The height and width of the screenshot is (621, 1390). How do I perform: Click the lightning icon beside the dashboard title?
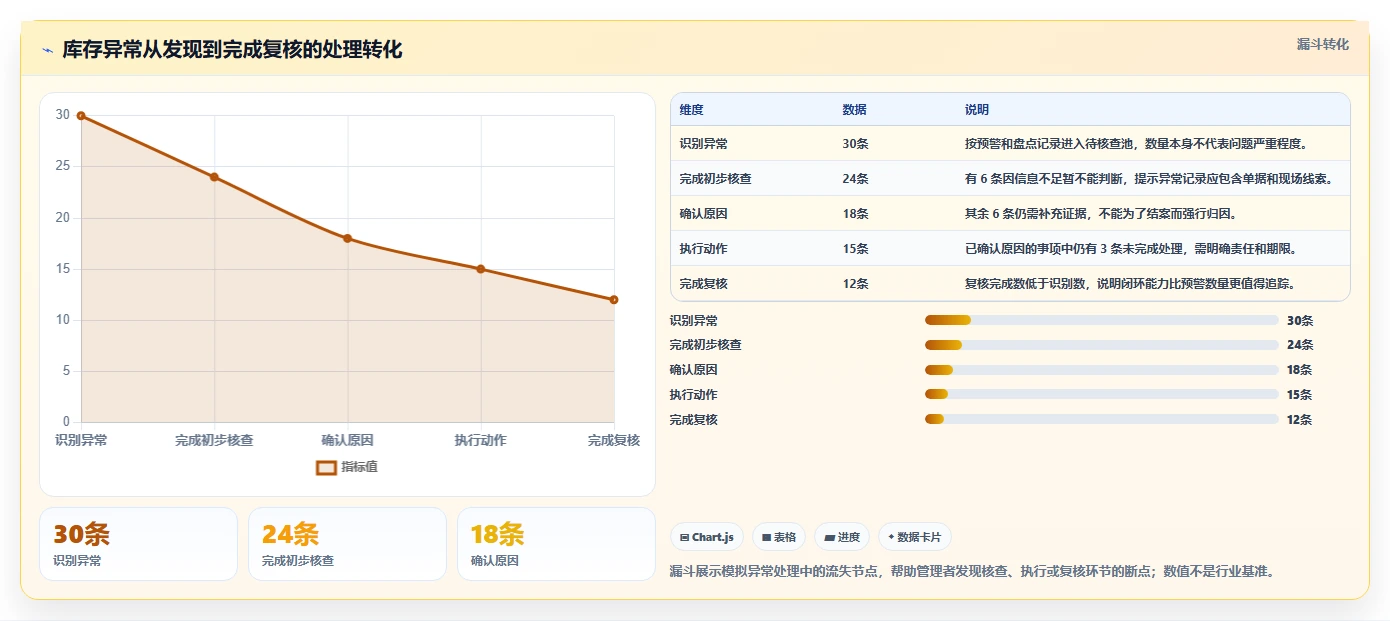(x=47, y=50)
